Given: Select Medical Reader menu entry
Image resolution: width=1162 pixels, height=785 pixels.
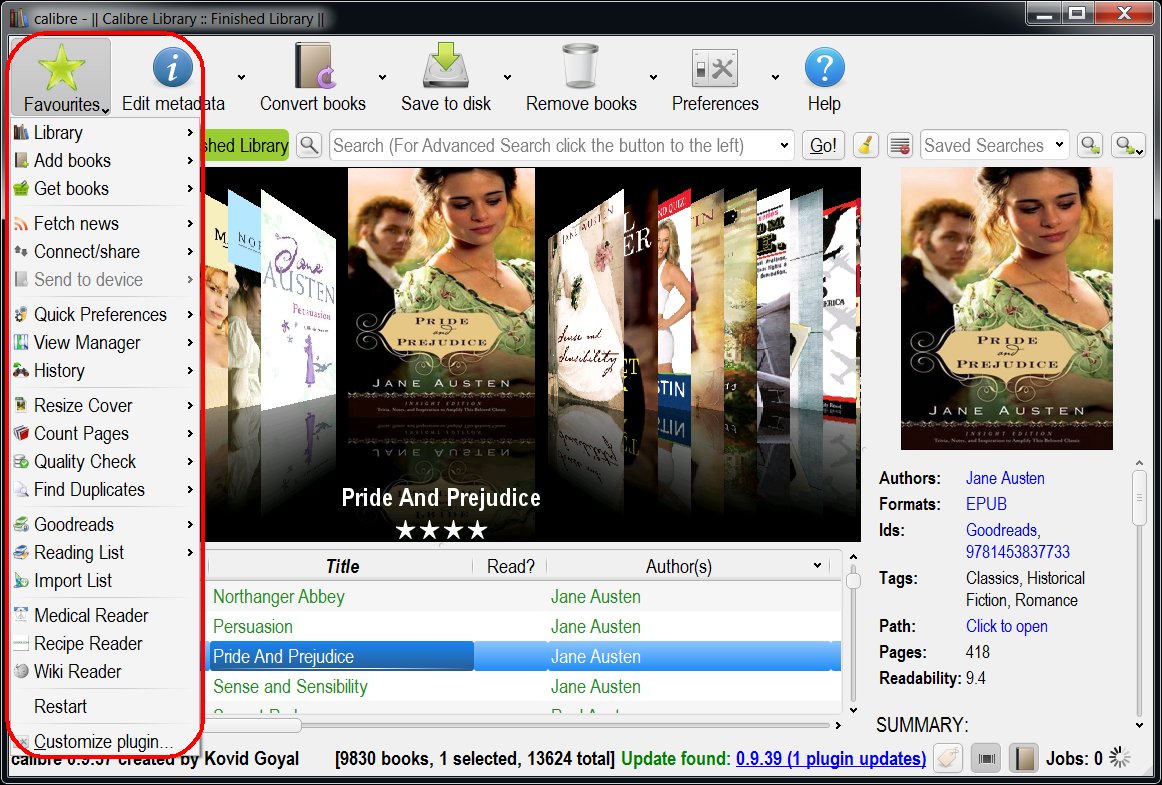Looking at the screenshot, I should pyautogui.click(x=104, y=617).
